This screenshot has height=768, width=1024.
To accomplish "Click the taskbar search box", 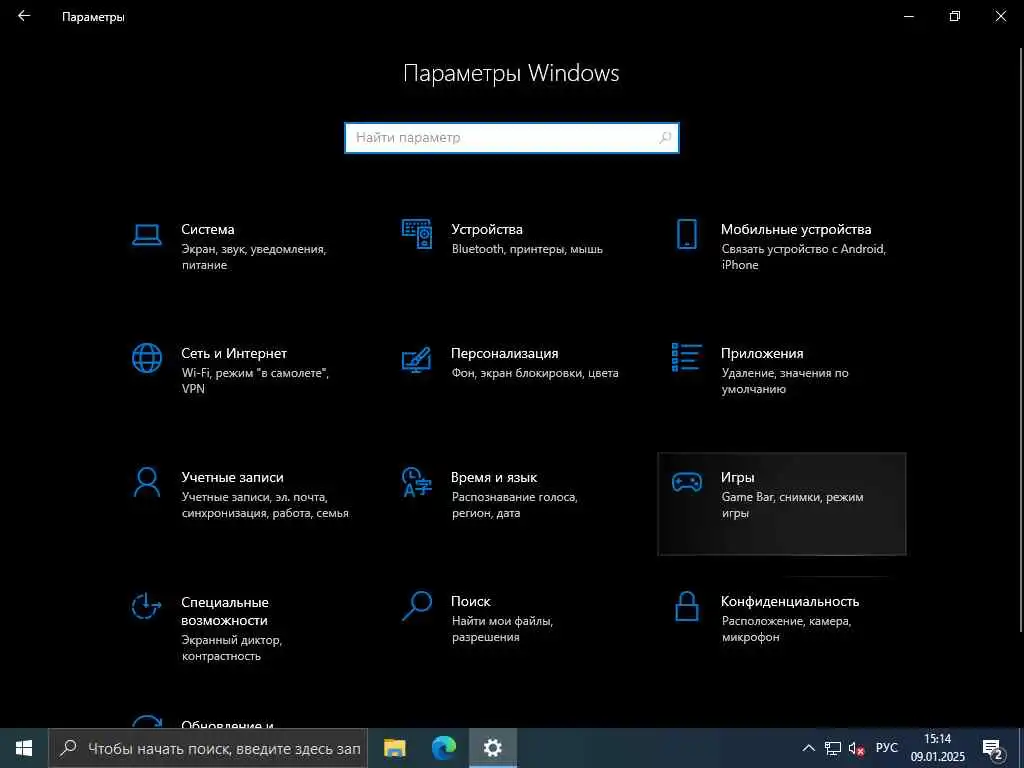I will (208, 748).
